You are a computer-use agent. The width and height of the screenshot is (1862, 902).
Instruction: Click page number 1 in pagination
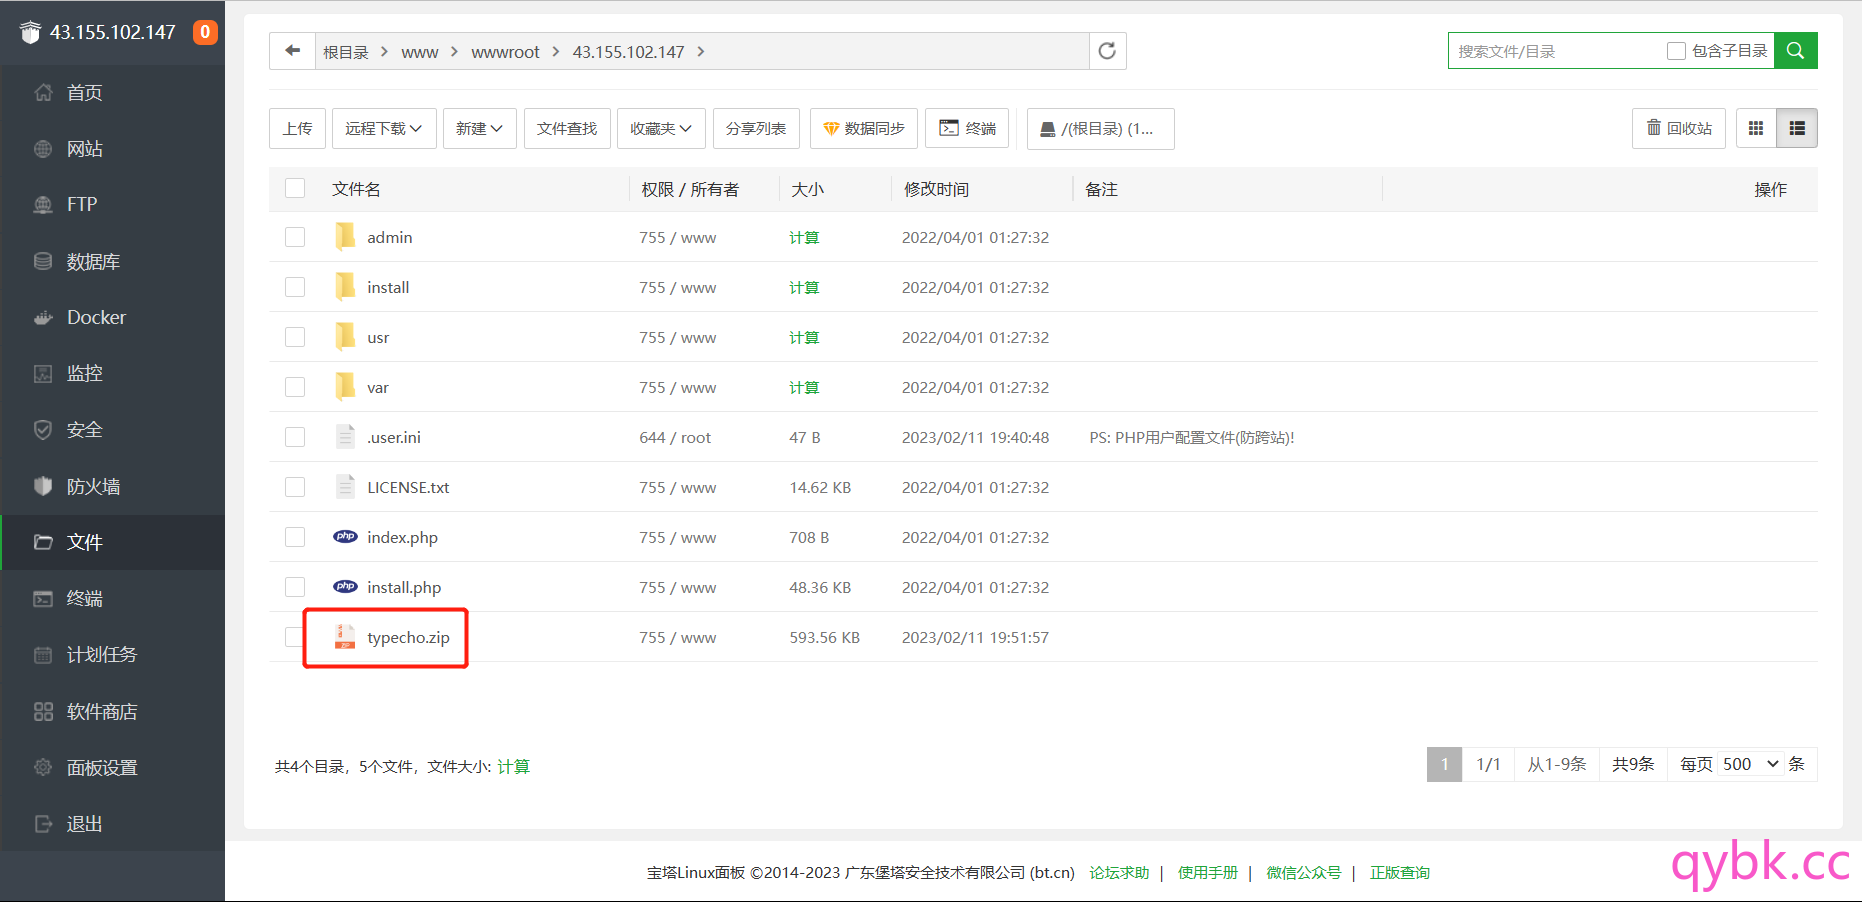click(x=1444, y=764)
